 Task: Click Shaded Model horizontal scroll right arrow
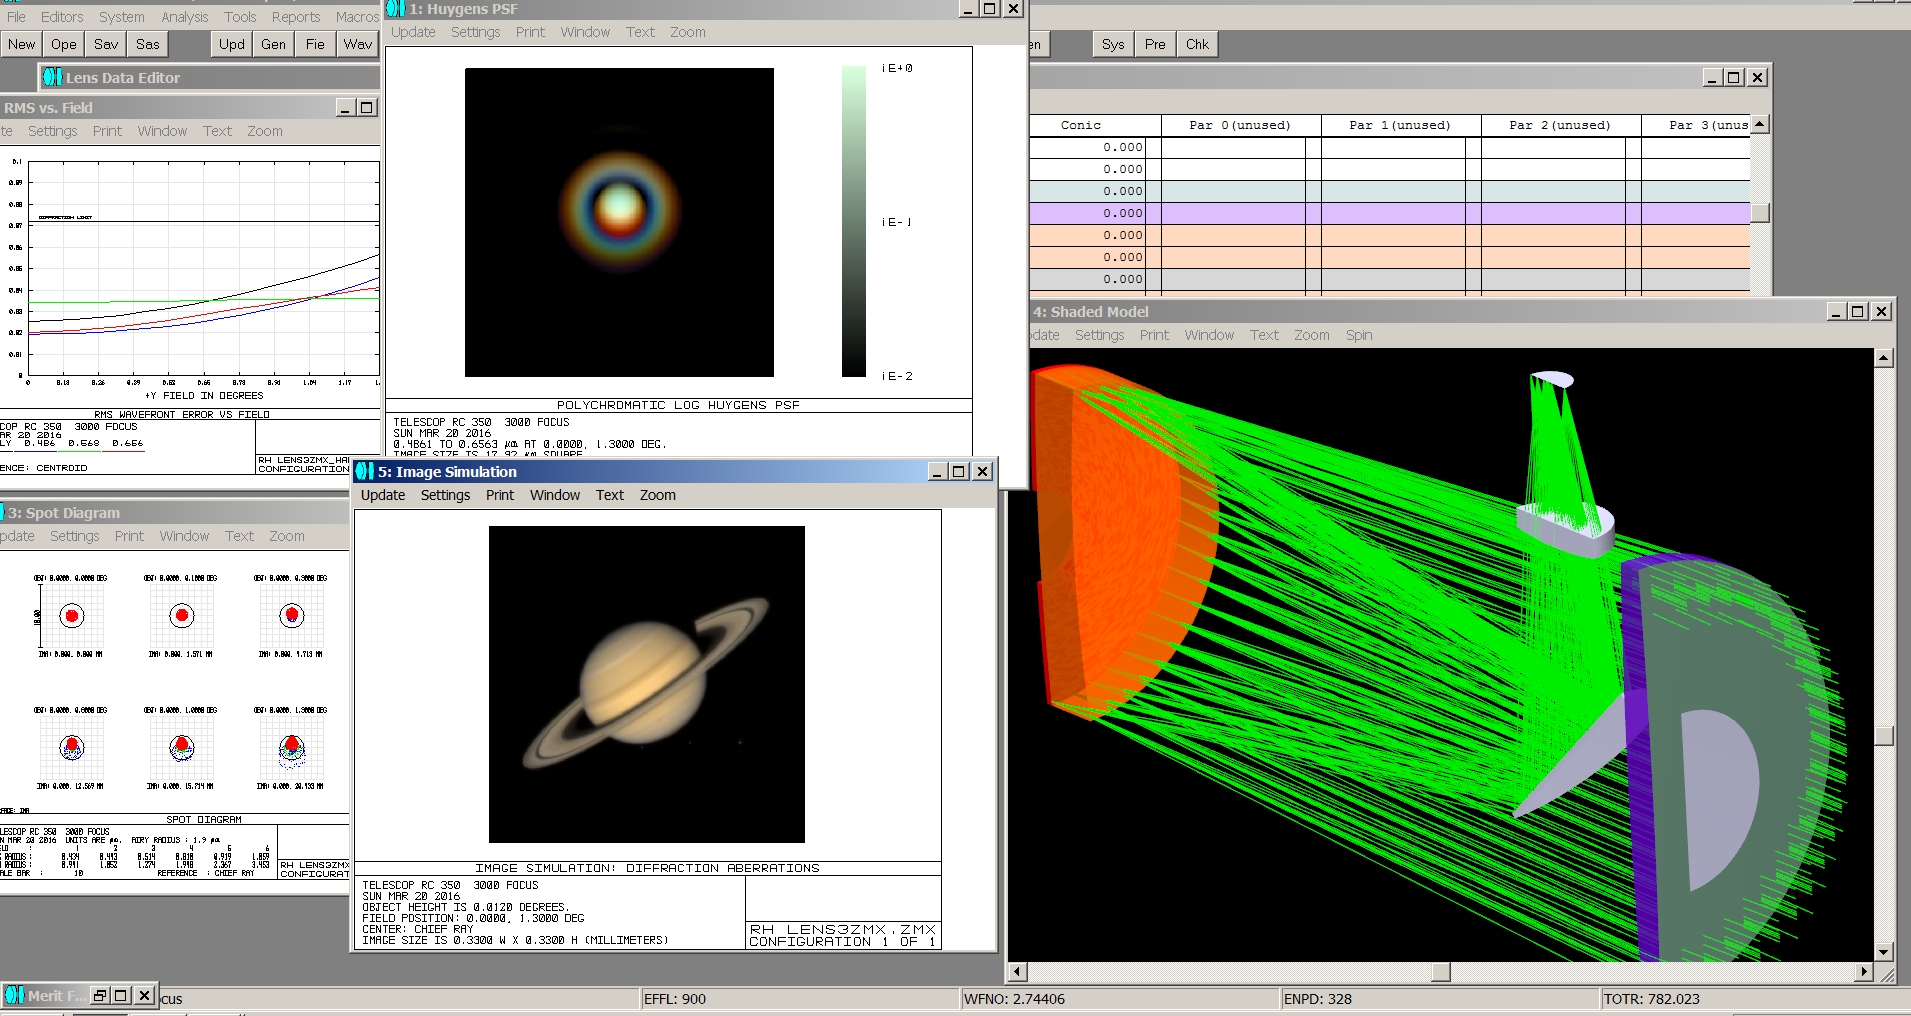1864,971
